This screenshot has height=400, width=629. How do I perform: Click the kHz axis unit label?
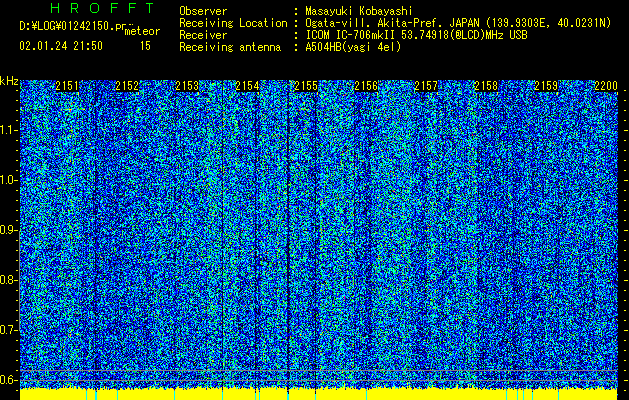(9, 81)
